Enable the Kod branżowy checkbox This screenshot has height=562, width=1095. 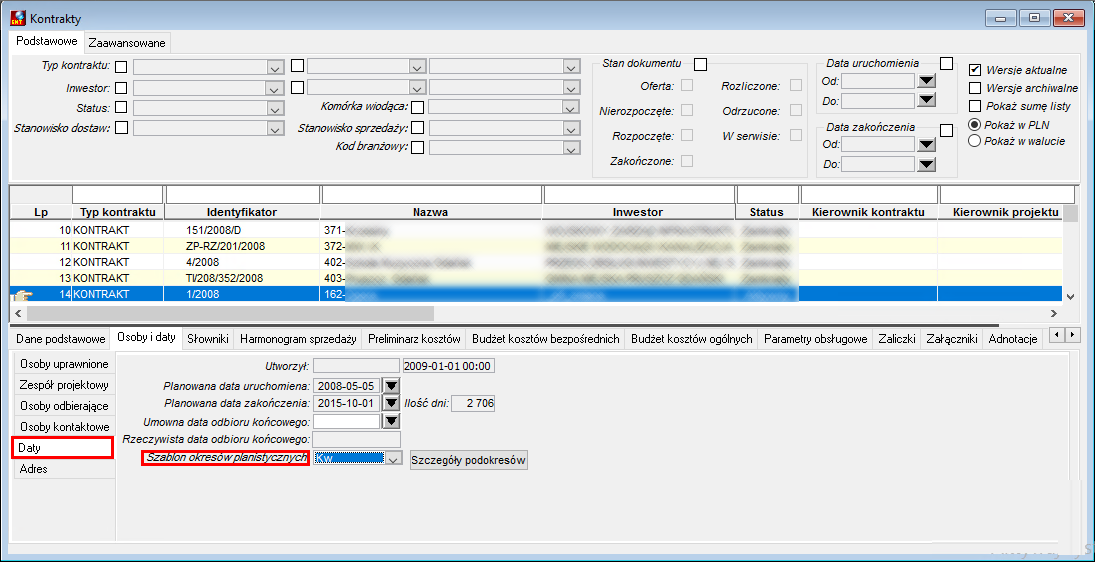418,147
